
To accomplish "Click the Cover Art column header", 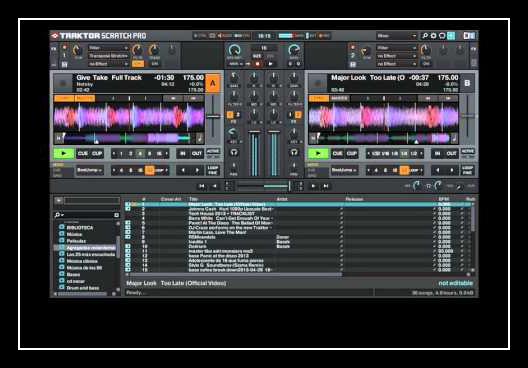I will 171,199.
